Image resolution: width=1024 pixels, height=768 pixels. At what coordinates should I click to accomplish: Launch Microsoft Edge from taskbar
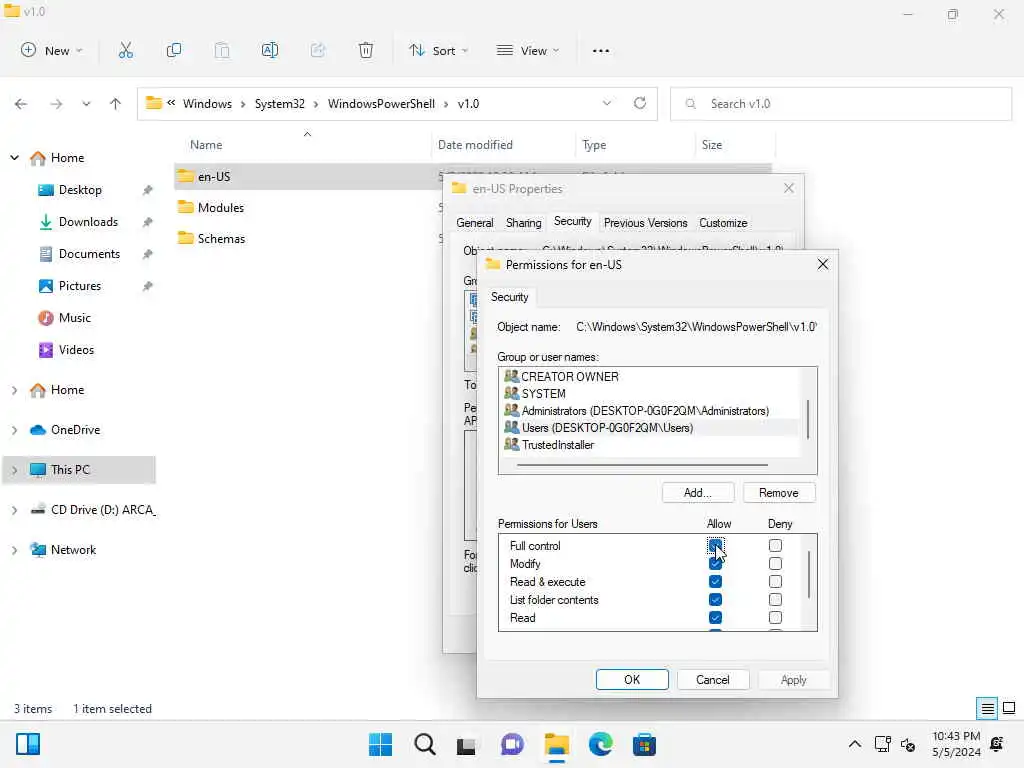[x=600, y=744]
